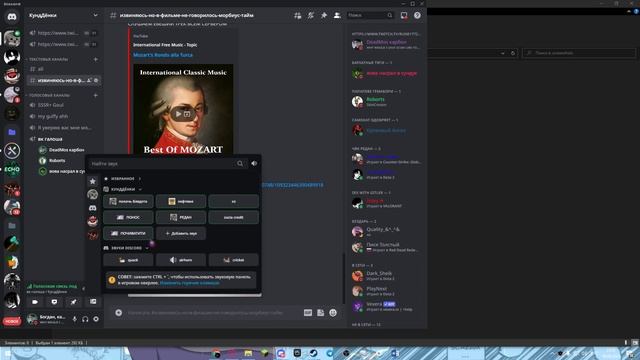Screen dimensions: 640x360
Task: Open Threads icon in channel header
Action: pyautogui.click(x=298, y=16)
